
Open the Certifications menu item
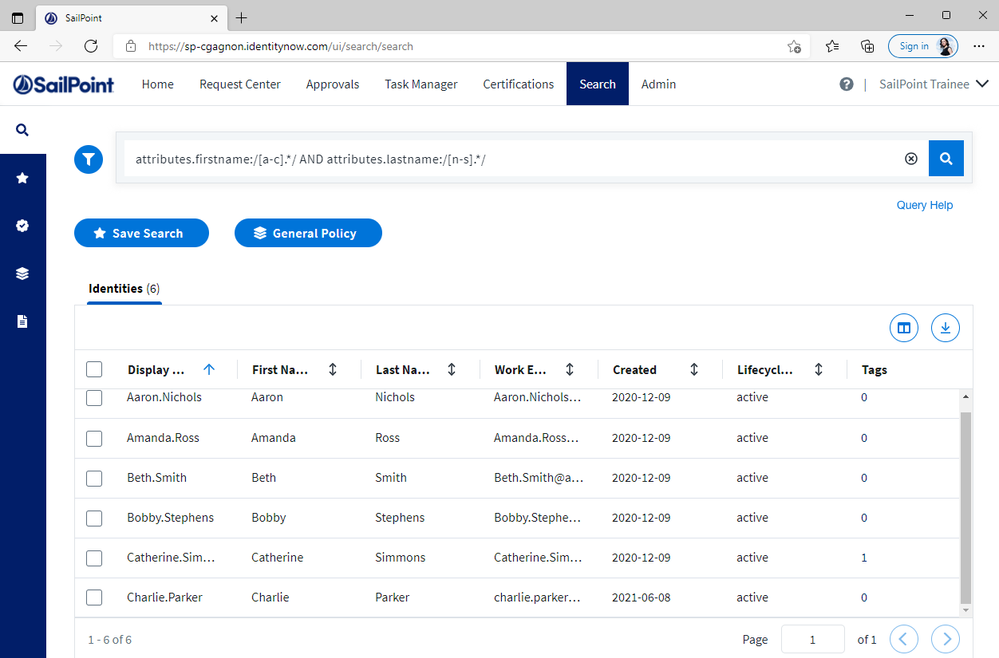518,85
